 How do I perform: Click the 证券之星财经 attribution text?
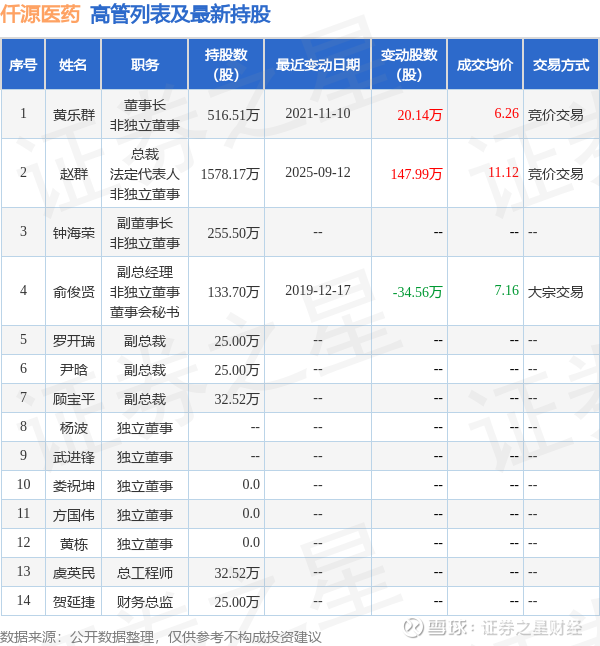point(532,628)
